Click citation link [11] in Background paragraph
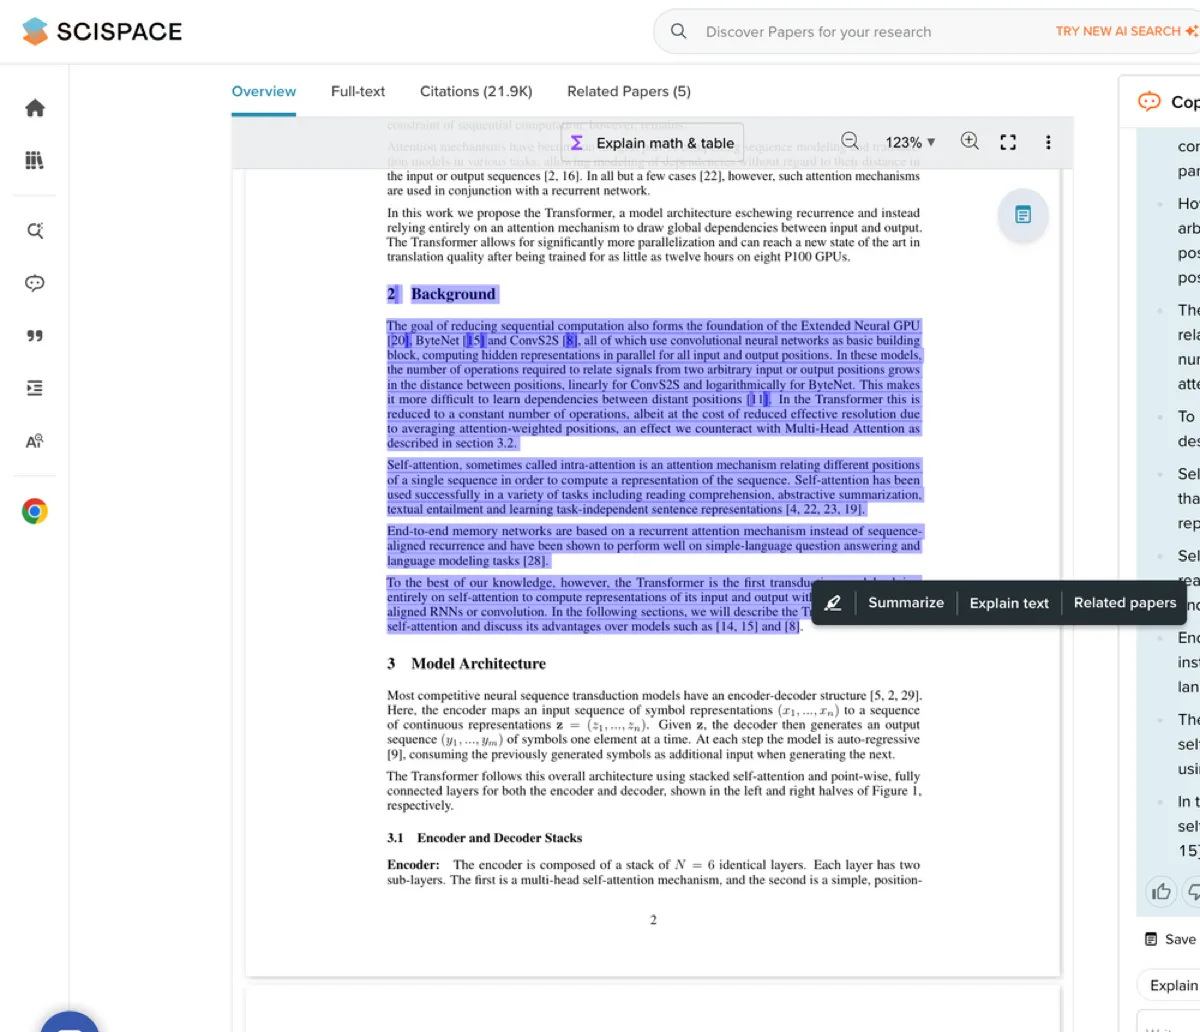This screenshot has width=1200, height=1032. pos(758,399)
